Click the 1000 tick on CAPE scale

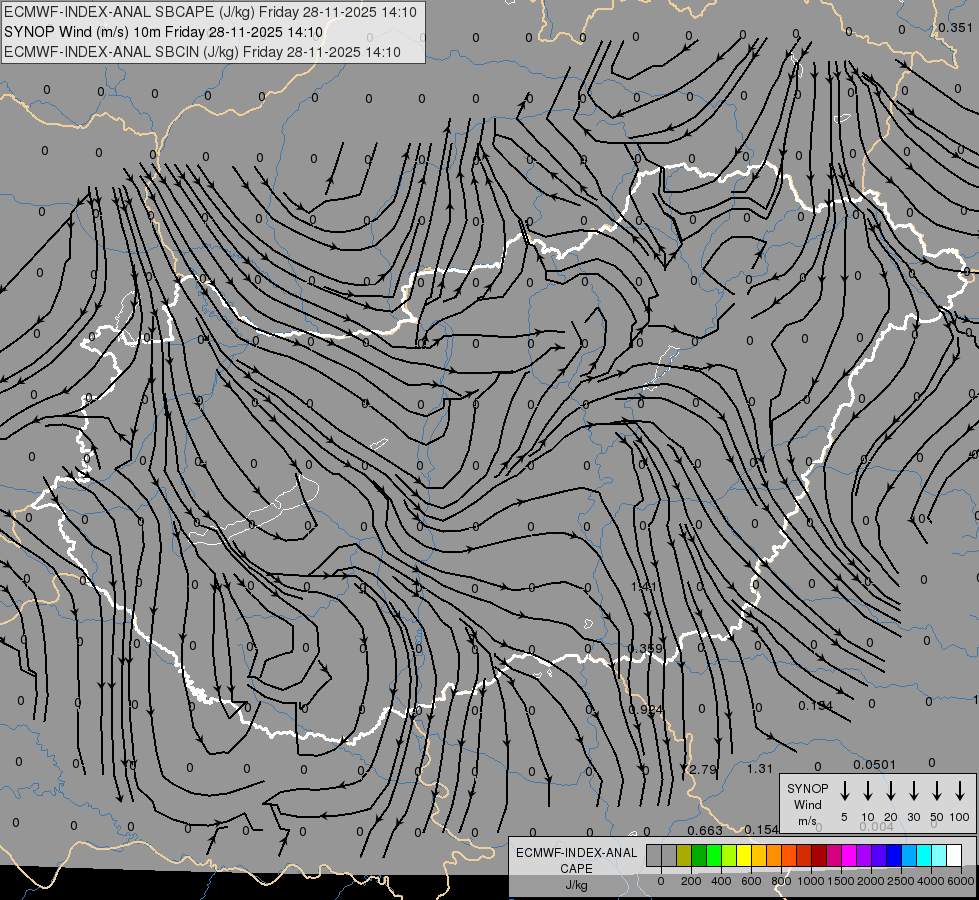pyautogui.click(x=811, y=881)
